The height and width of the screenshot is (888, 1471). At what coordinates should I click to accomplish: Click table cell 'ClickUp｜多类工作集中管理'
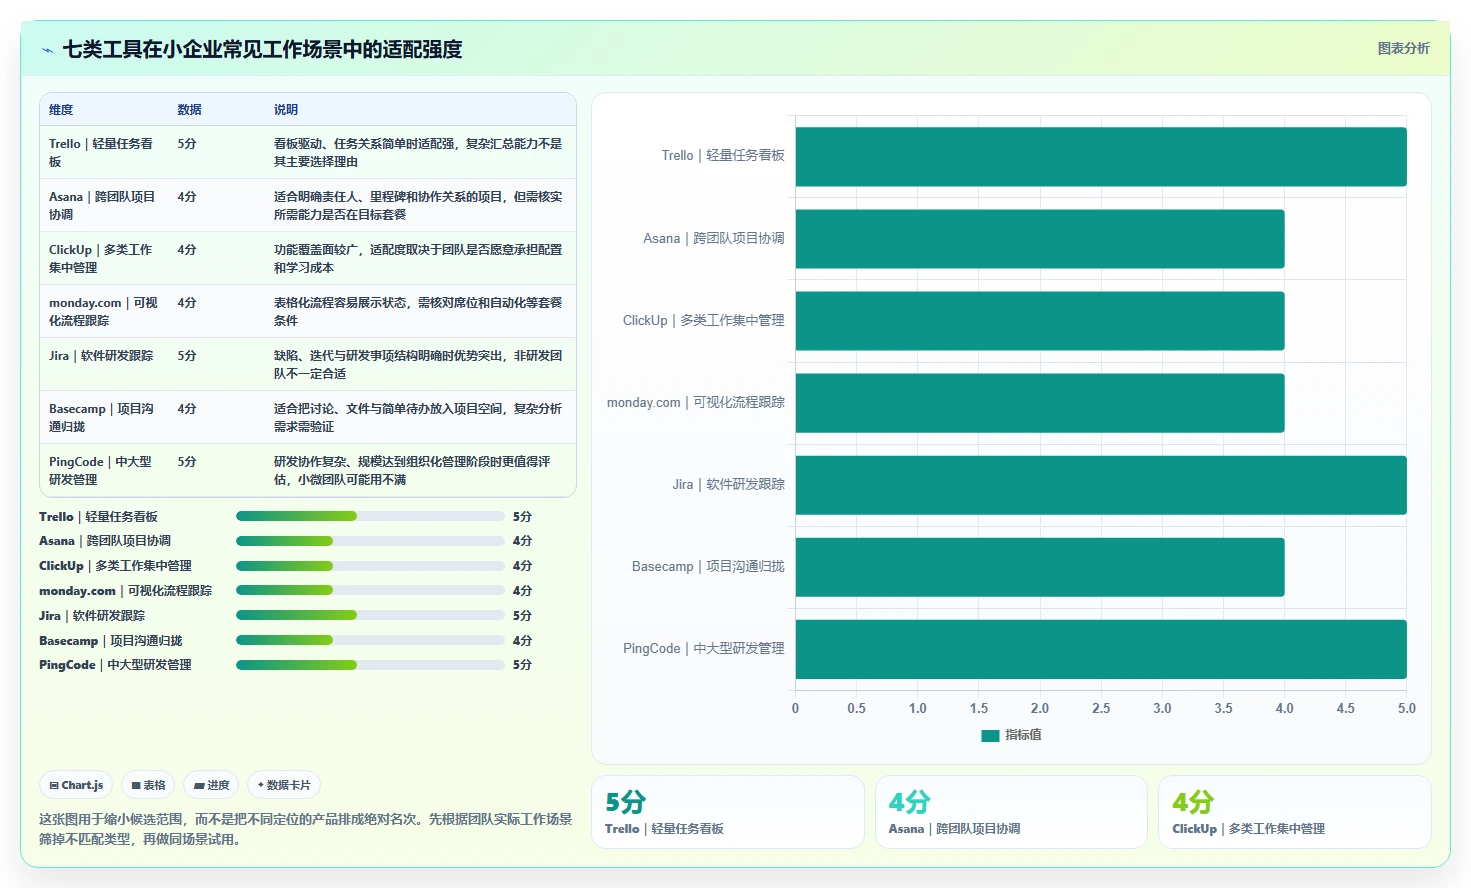coord(102,259)
